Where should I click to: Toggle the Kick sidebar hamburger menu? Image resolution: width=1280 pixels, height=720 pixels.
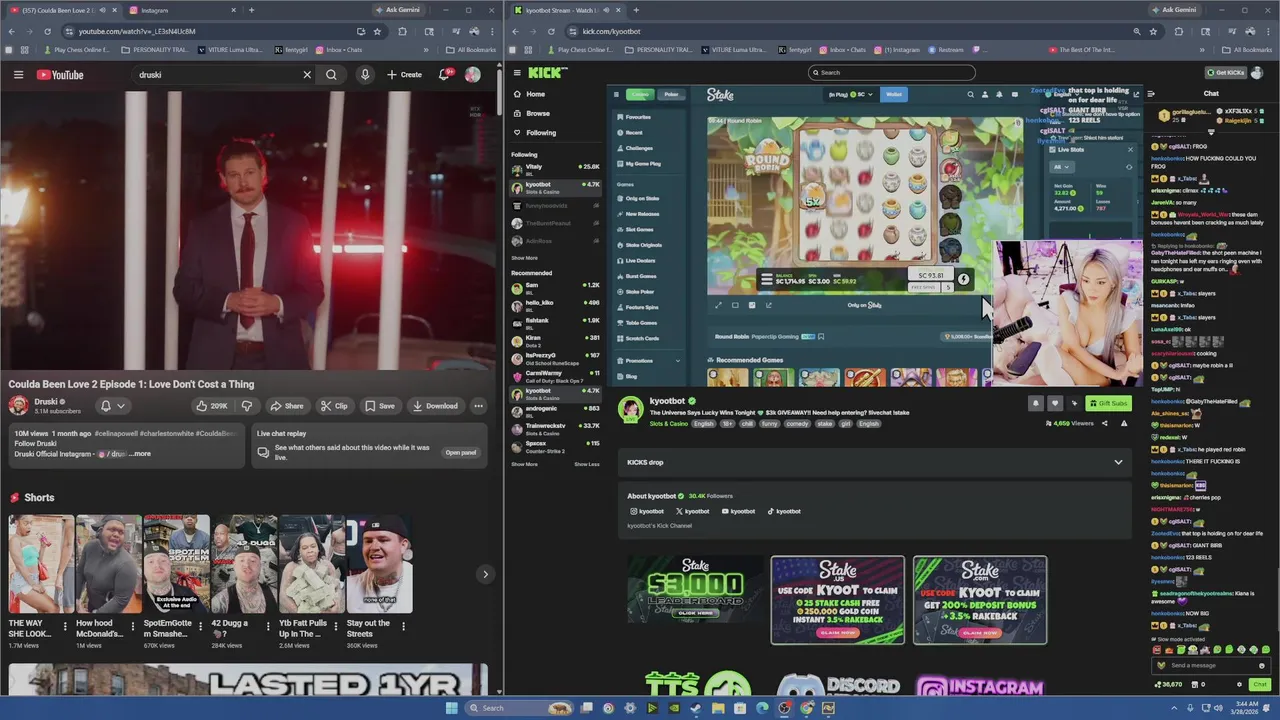coord(516,72)
